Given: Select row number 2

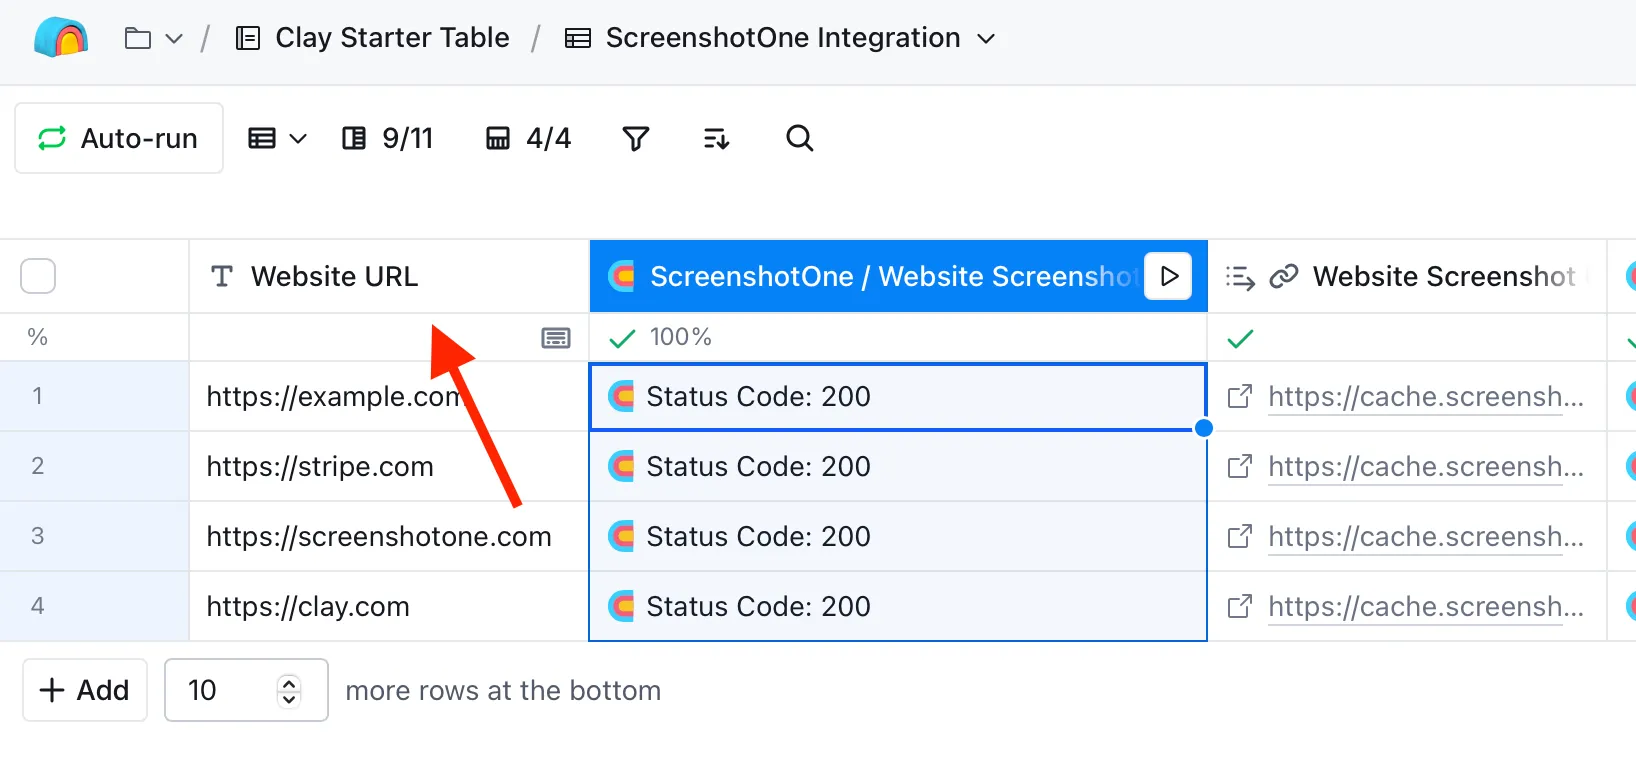Looking at the screenshot, I should click(x=37, y=466).
